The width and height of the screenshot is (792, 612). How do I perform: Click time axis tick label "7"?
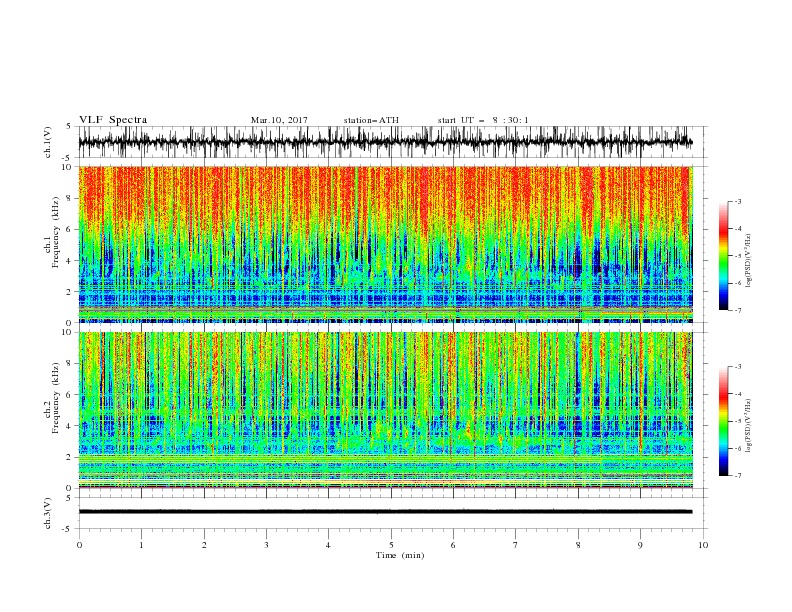click(x=516, y=545)
